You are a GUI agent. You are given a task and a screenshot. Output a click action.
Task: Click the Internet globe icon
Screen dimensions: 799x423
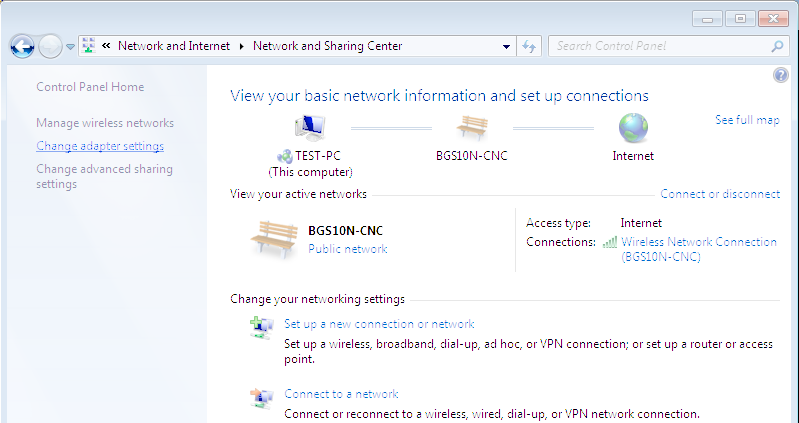pyautogui.click(x=633, y=128)
